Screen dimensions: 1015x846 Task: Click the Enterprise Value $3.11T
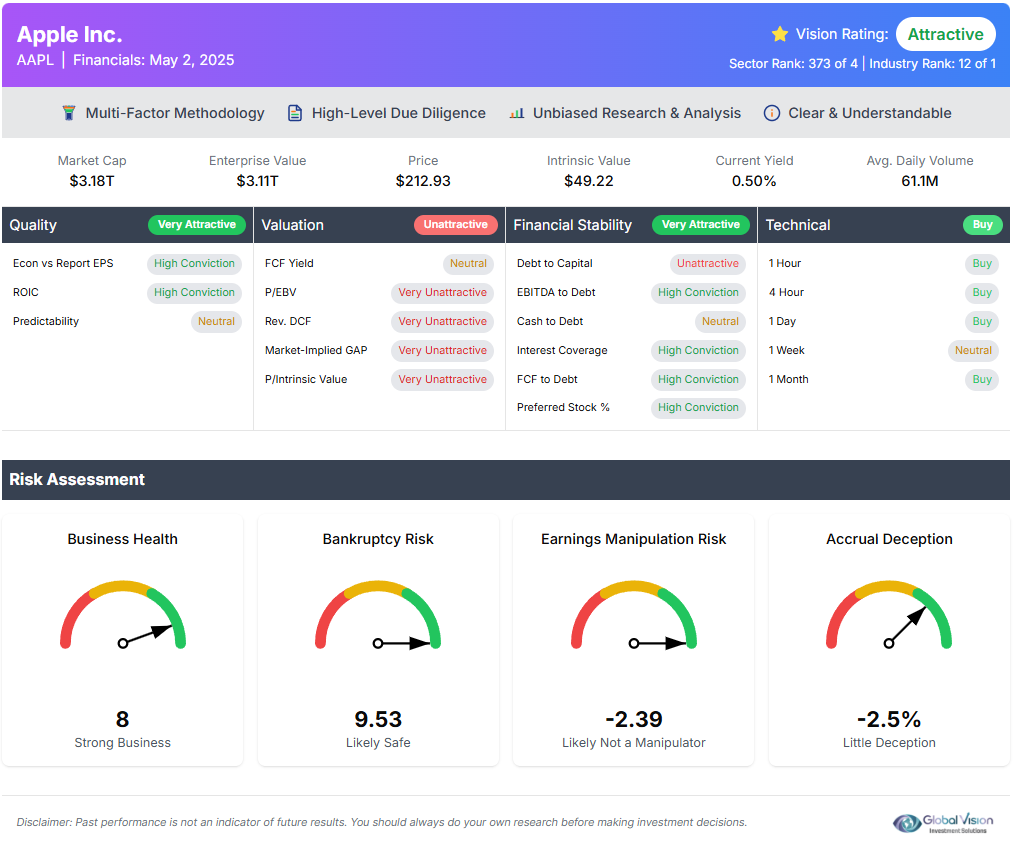coord(257,181)
